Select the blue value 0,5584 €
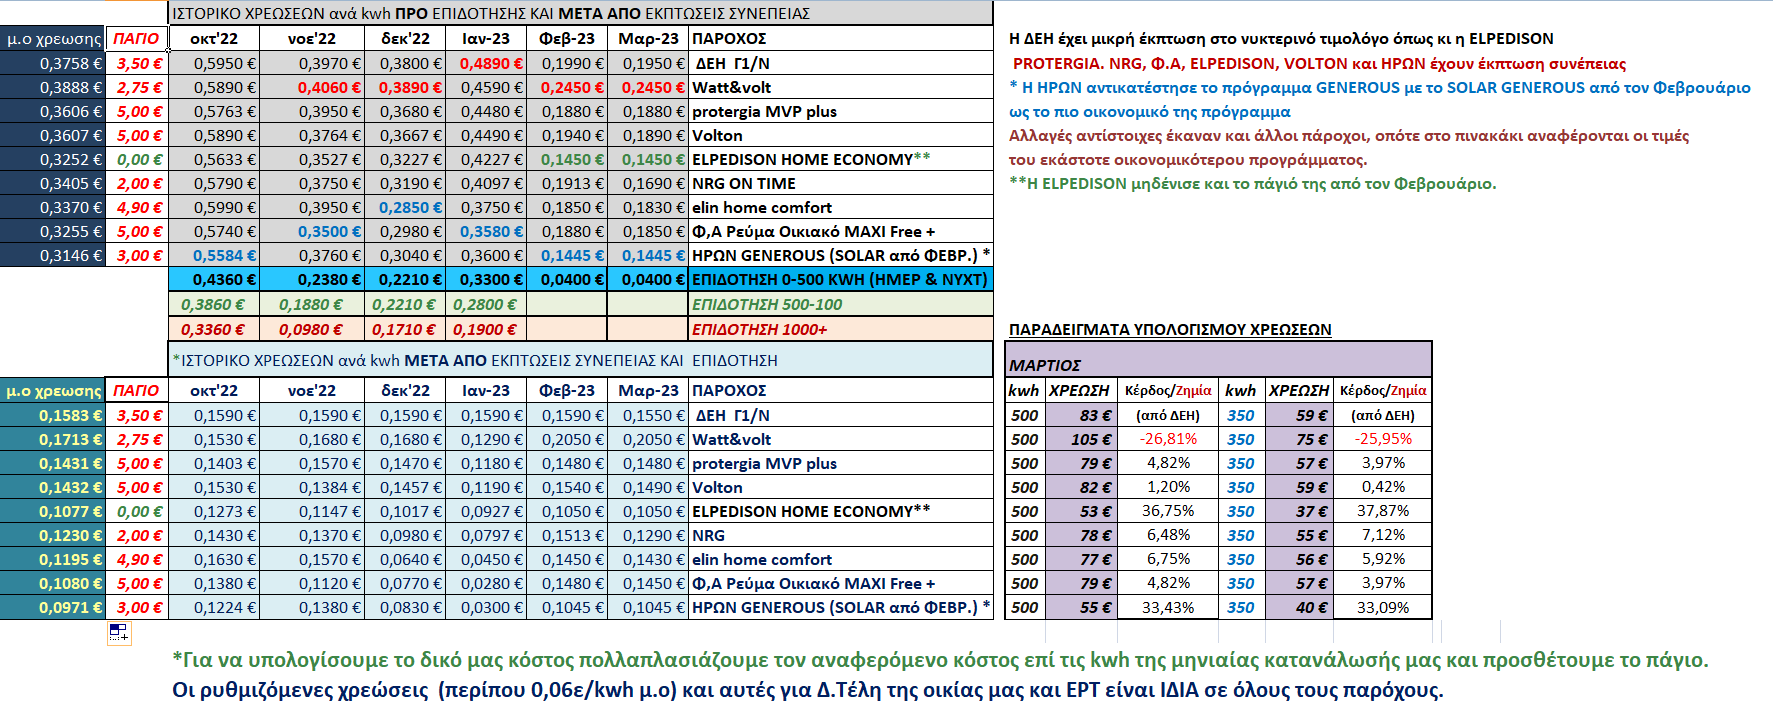 214,255
